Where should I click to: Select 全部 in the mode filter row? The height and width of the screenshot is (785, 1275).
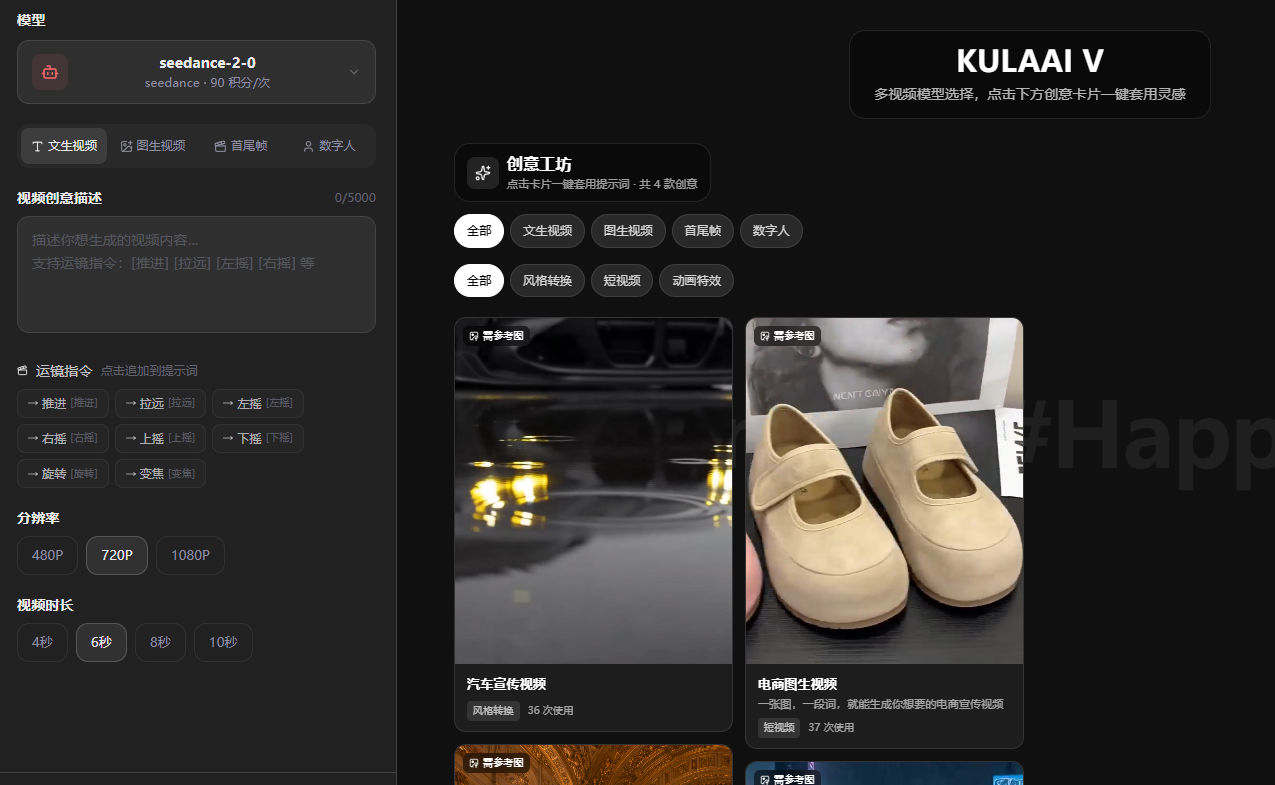[x=479, y=231]
